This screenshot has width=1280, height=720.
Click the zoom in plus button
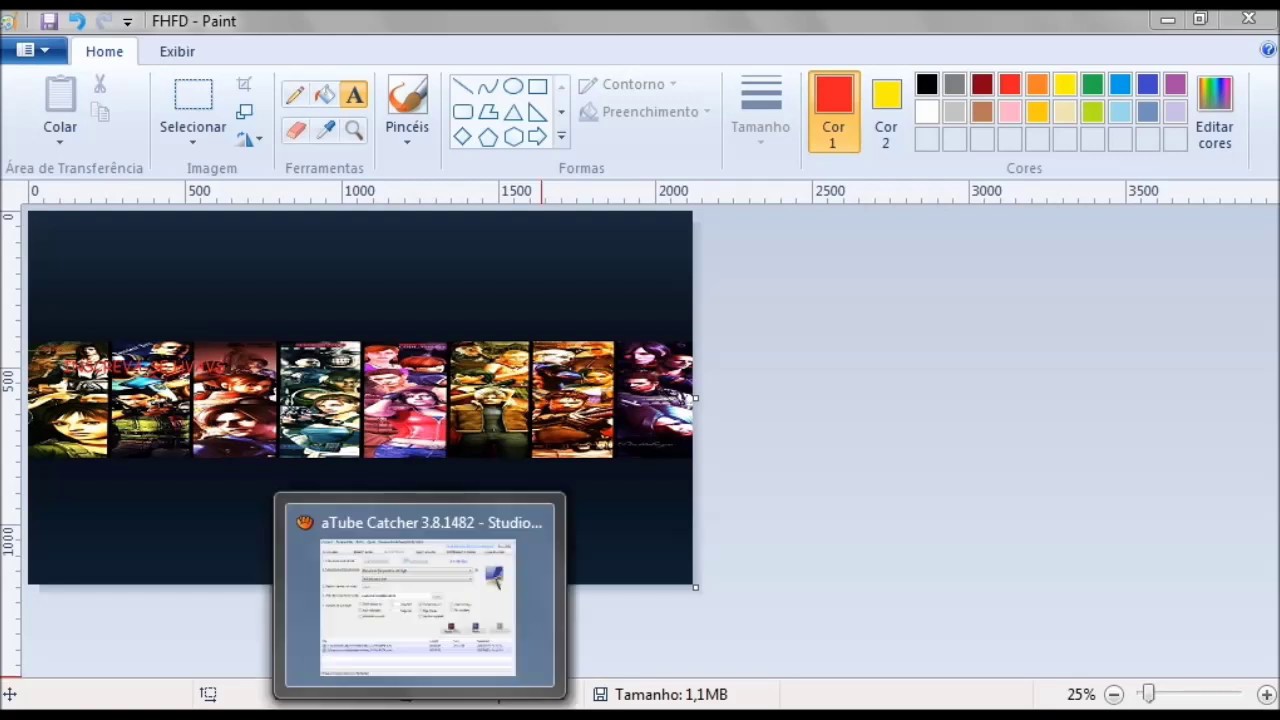point(1266,694)
